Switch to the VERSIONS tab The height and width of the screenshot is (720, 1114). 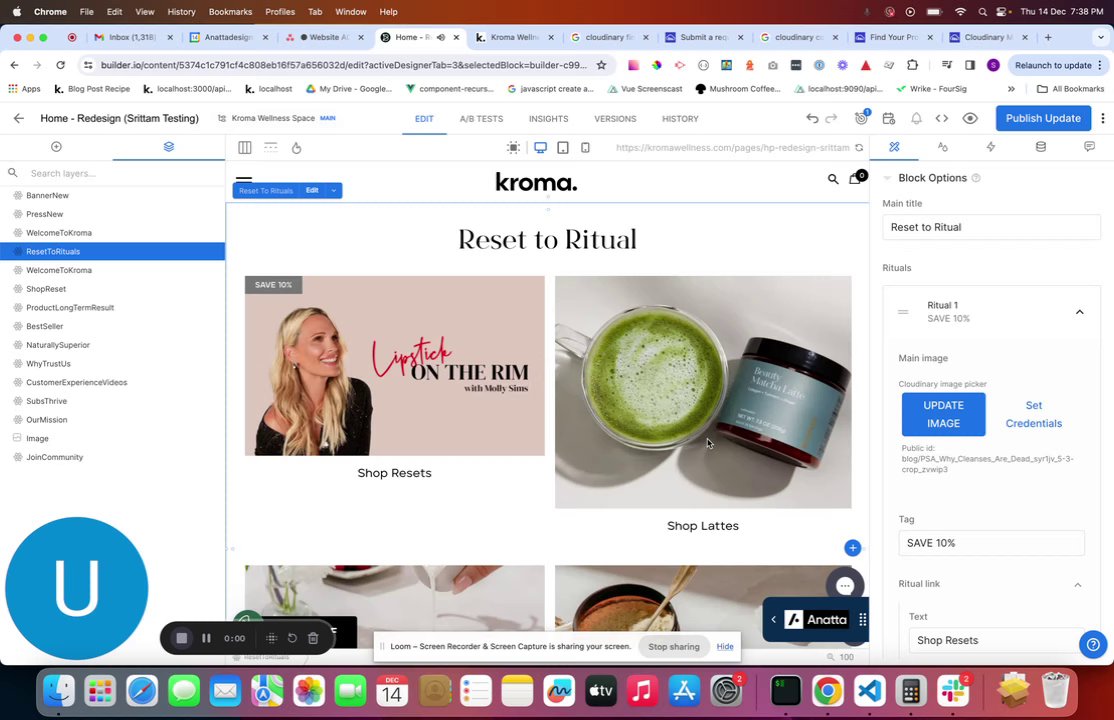click(x=615, y=119)
